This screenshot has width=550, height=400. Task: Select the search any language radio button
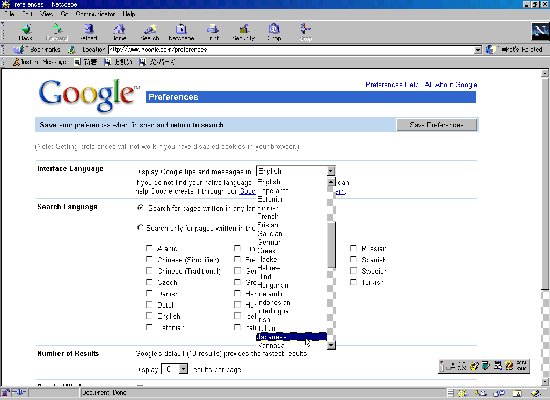[140, 208]
